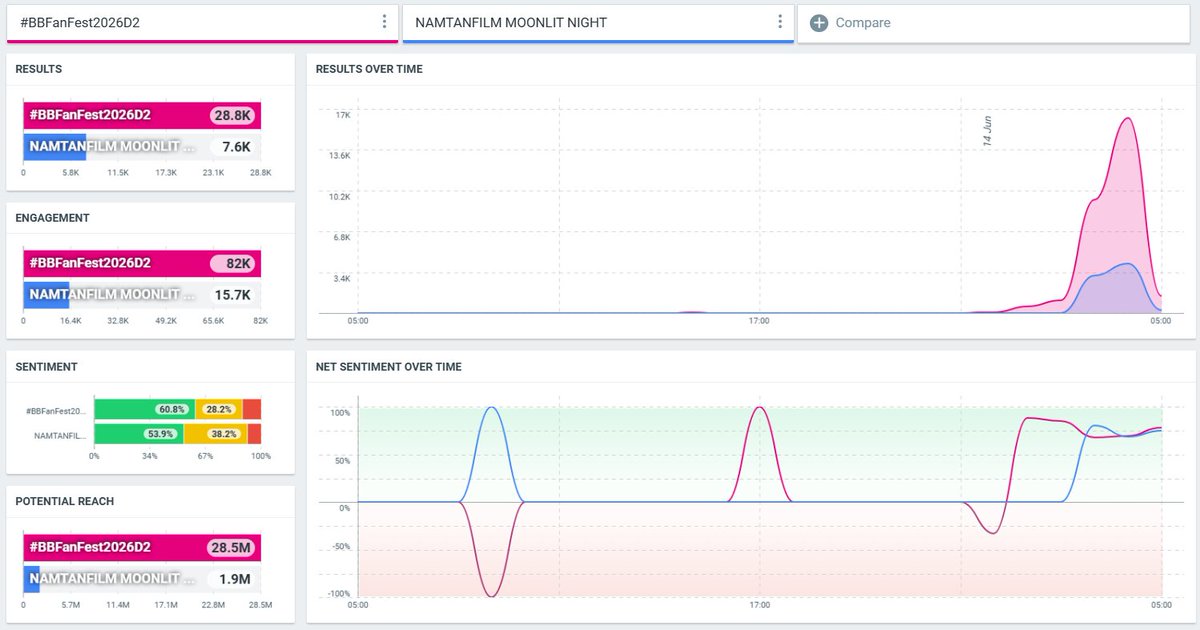Image resolution: width=1200 pixels, height=630 pixels.
Task: Click the RESULTS OVER TIME heading
Action: click(x=369, y=69)
